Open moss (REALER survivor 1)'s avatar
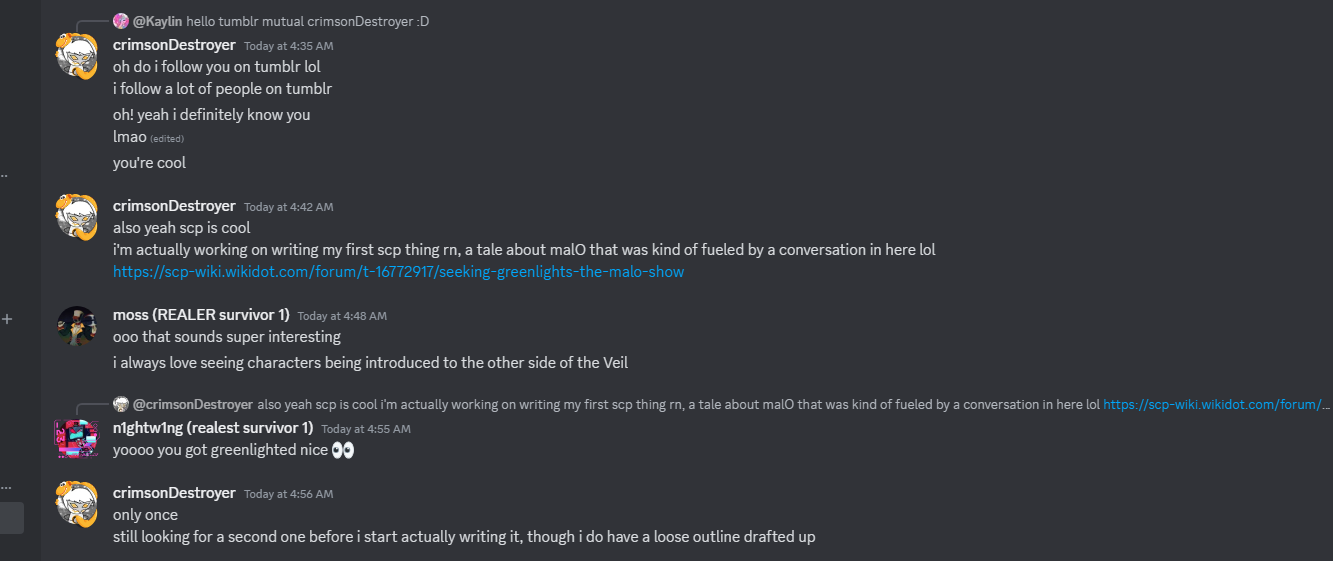The width and height of the screenshot is (1333, 561). [x=77, y=326]
